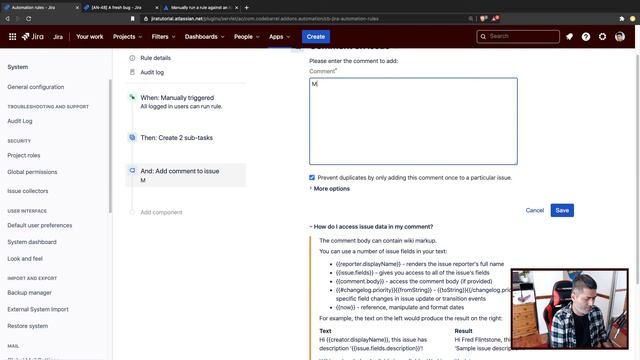Select the When: Manually triggered step
The width and height of the screenshot is (640, 360).
186,102
